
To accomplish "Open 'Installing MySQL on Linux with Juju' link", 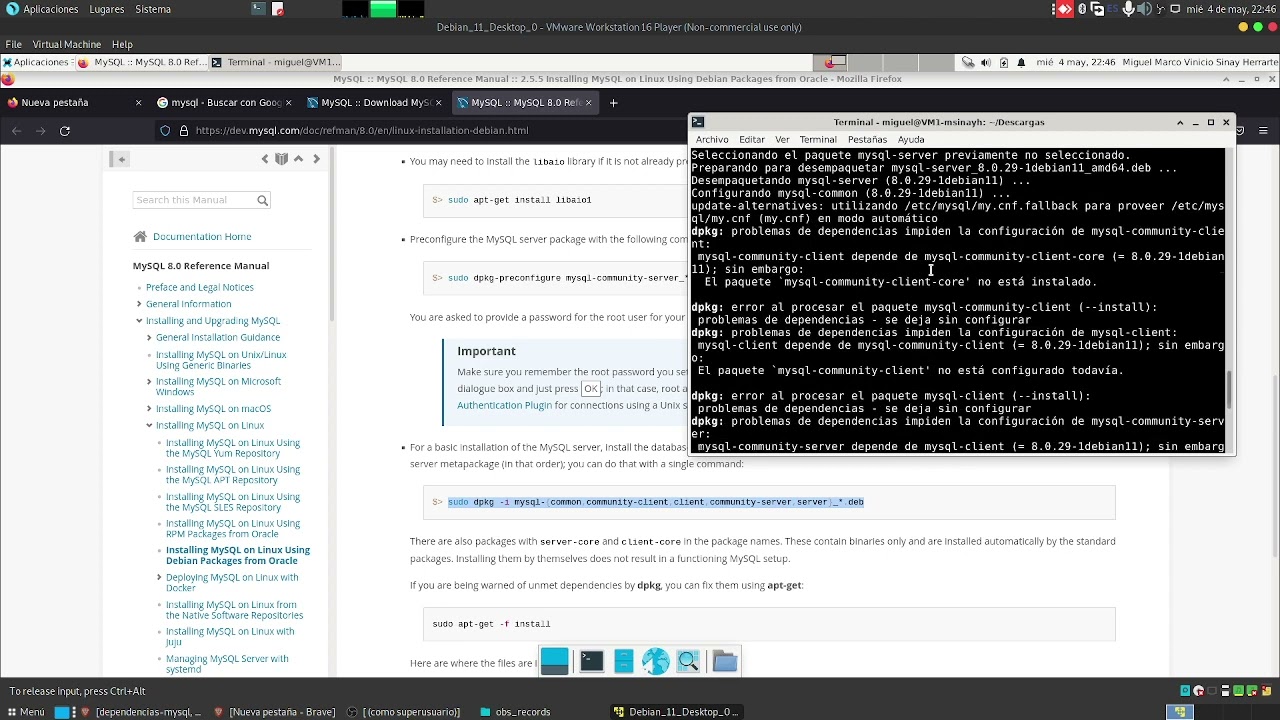I will 230,636.
